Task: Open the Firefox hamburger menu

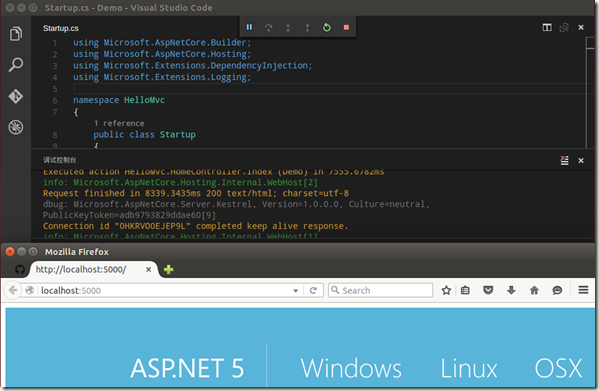Action: click(x=583, y=290)
